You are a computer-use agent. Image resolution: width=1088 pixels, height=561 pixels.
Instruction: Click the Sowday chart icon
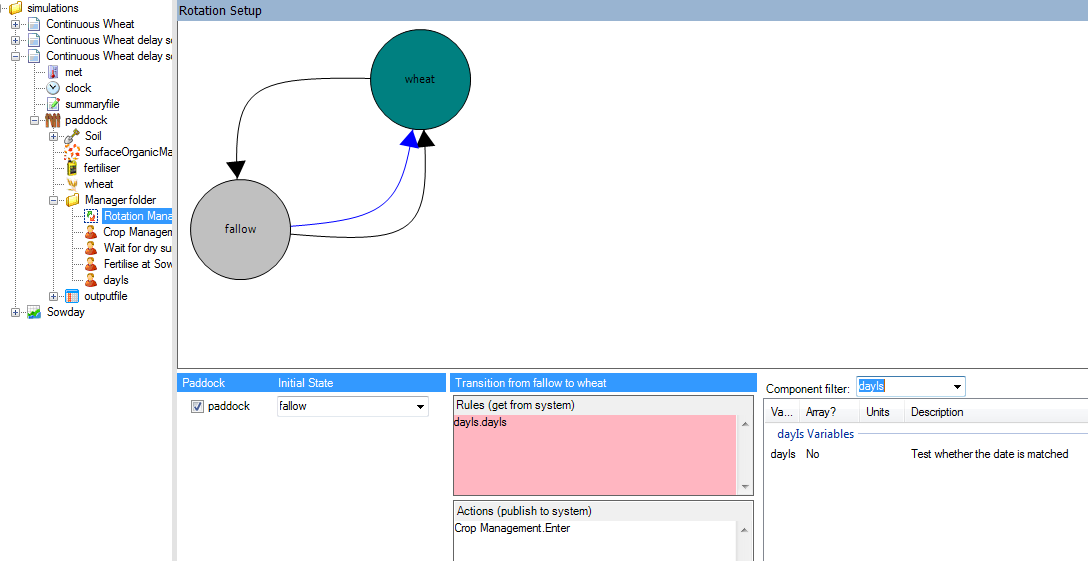tap(34, 312)
